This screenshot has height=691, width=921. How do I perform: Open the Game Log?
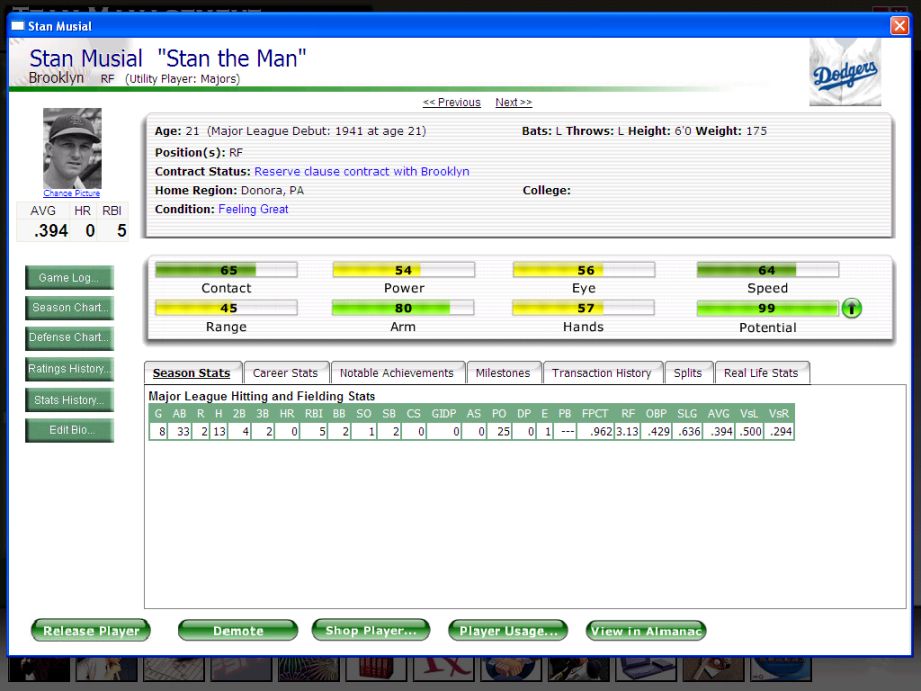click(69, 278)
